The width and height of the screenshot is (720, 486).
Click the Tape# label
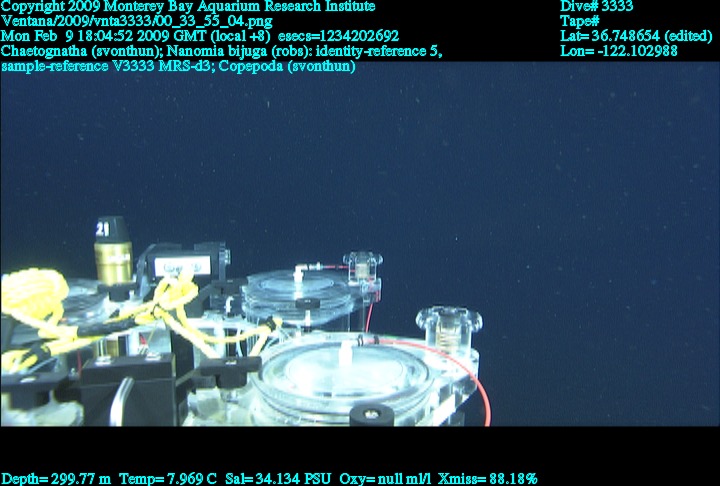tap(580, 21)
